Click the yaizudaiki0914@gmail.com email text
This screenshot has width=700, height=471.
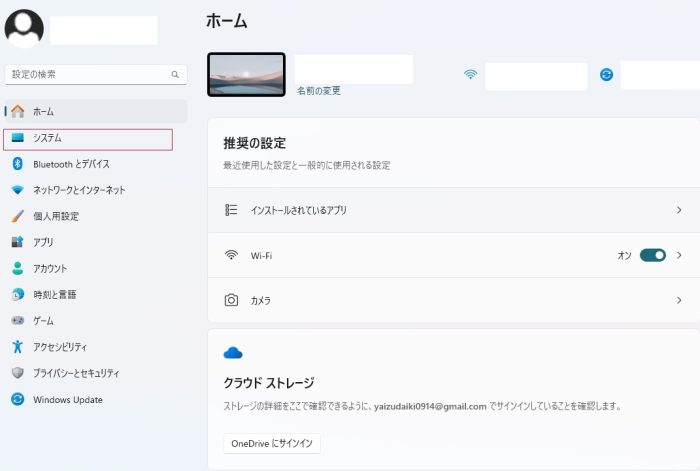pos(430,406)
